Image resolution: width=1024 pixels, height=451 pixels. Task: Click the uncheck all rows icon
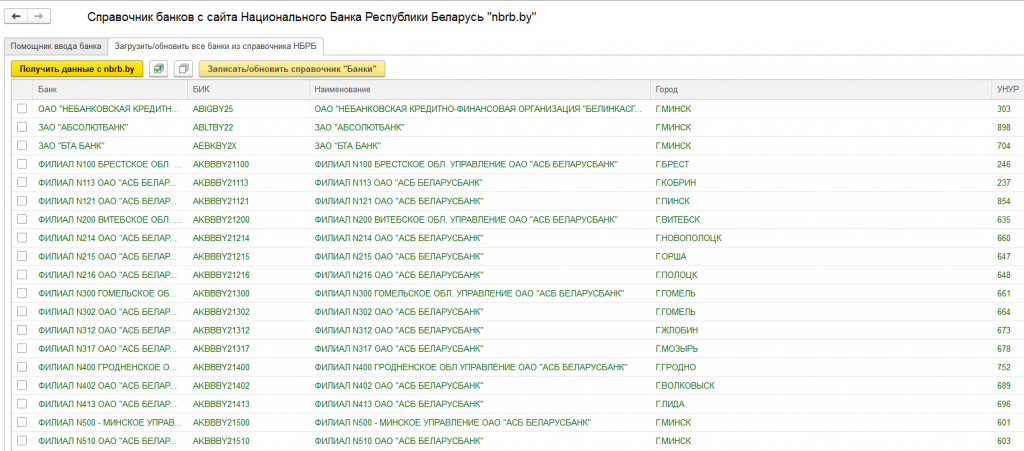pyautogui.click(x=183, y=69)
